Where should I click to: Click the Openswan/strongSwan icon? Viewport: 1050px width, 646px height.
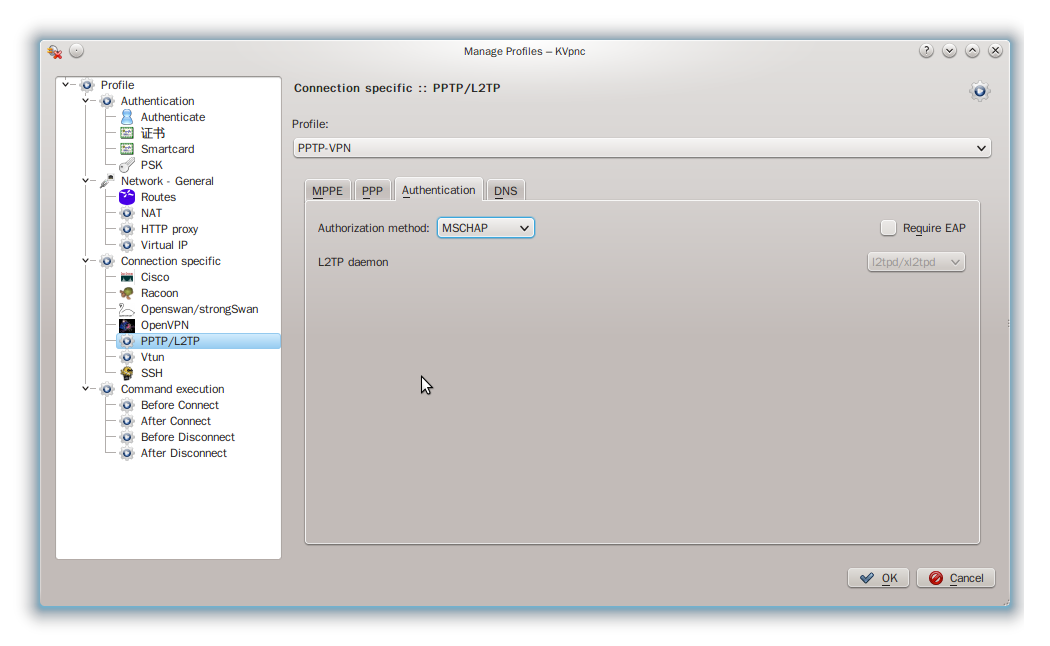point(127,309)
